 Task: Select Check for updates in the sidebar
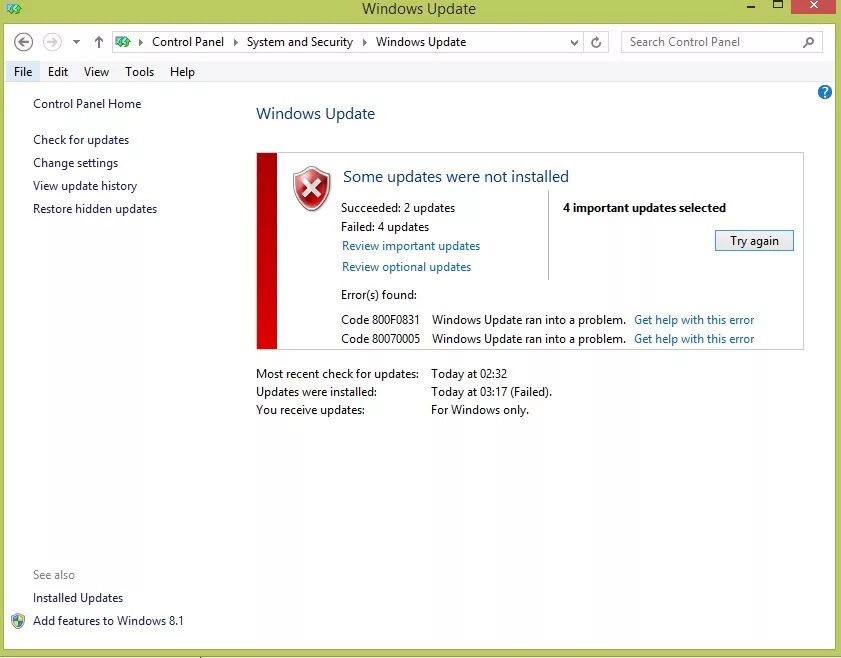click(80, 139)
